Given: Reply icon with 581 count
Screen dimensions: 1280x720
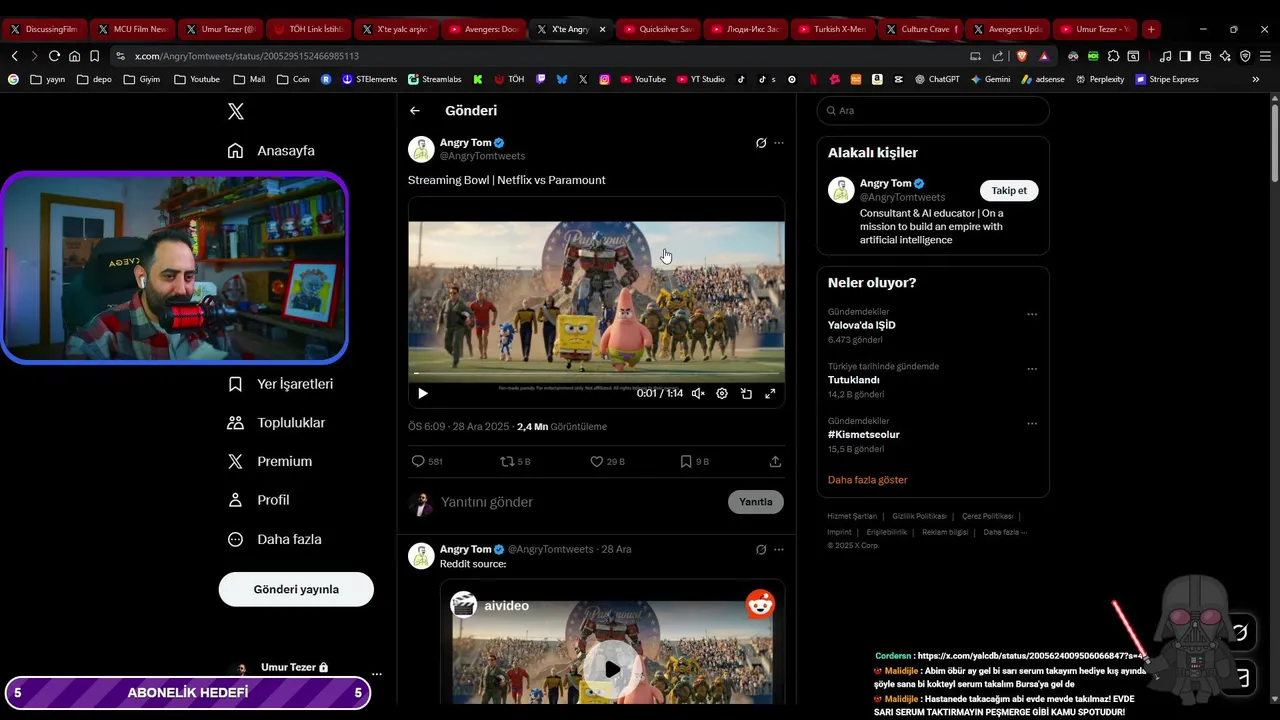Looking at the screenshot, I should tap(427, 461).
